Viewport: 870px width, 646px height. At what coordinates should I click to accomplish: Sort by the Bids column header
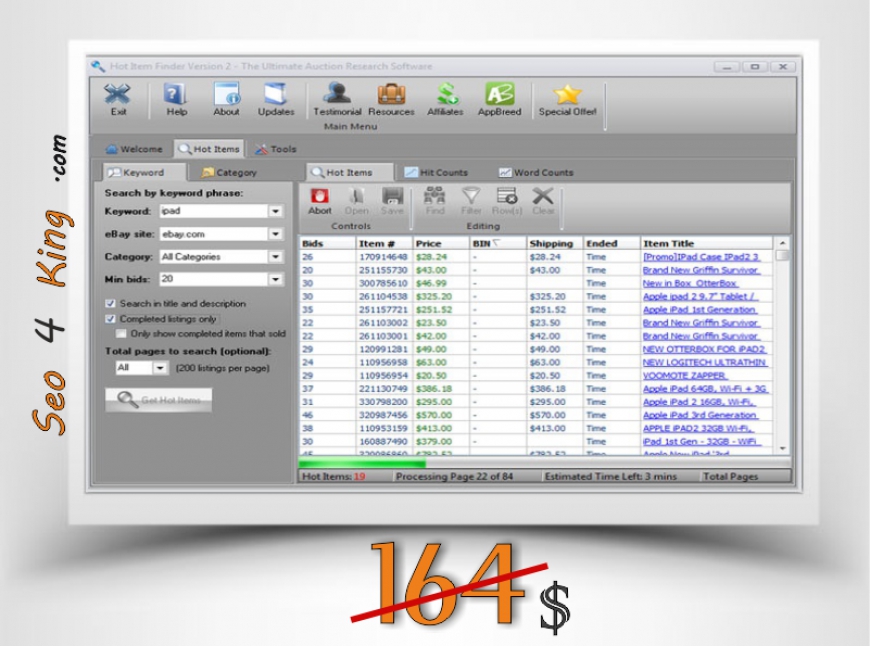327,244
